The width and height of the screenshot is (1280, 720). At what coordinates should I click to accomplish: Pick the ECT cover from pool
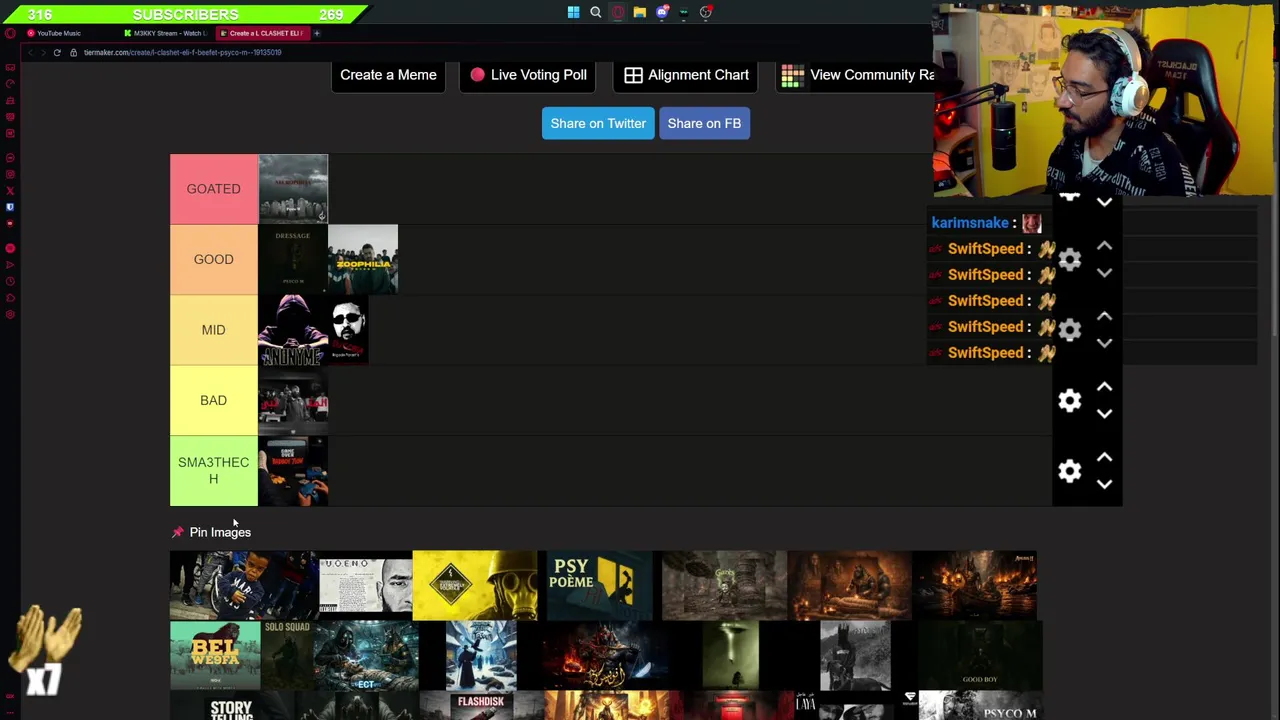366,656
